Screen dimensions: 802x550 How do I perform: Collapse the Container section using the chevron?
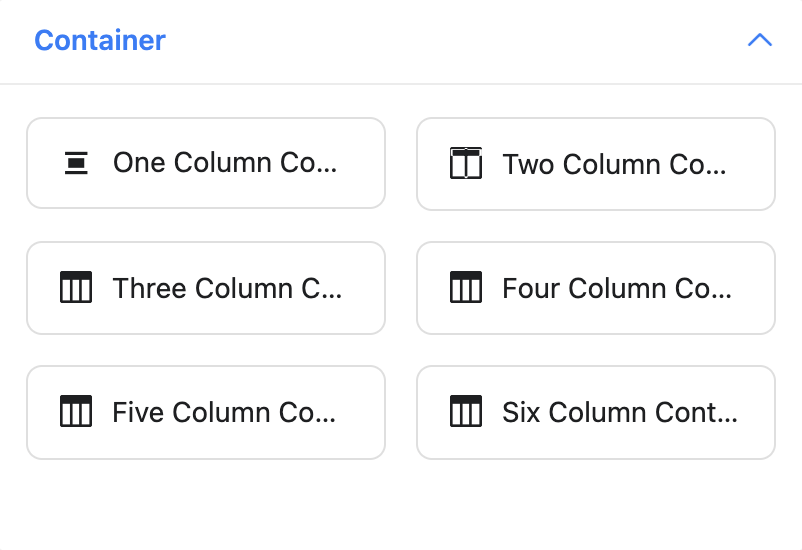(760, 40)
